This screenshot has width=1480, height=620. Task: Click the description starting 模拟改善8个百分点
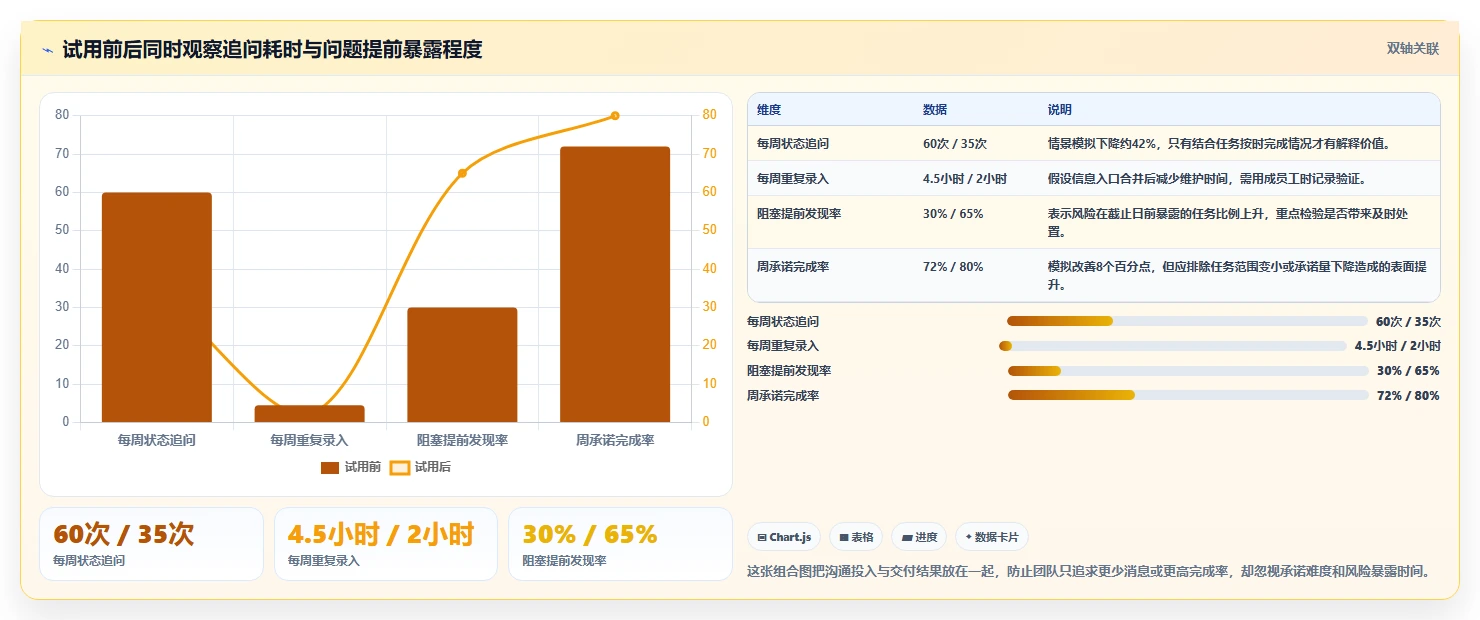1238,276
